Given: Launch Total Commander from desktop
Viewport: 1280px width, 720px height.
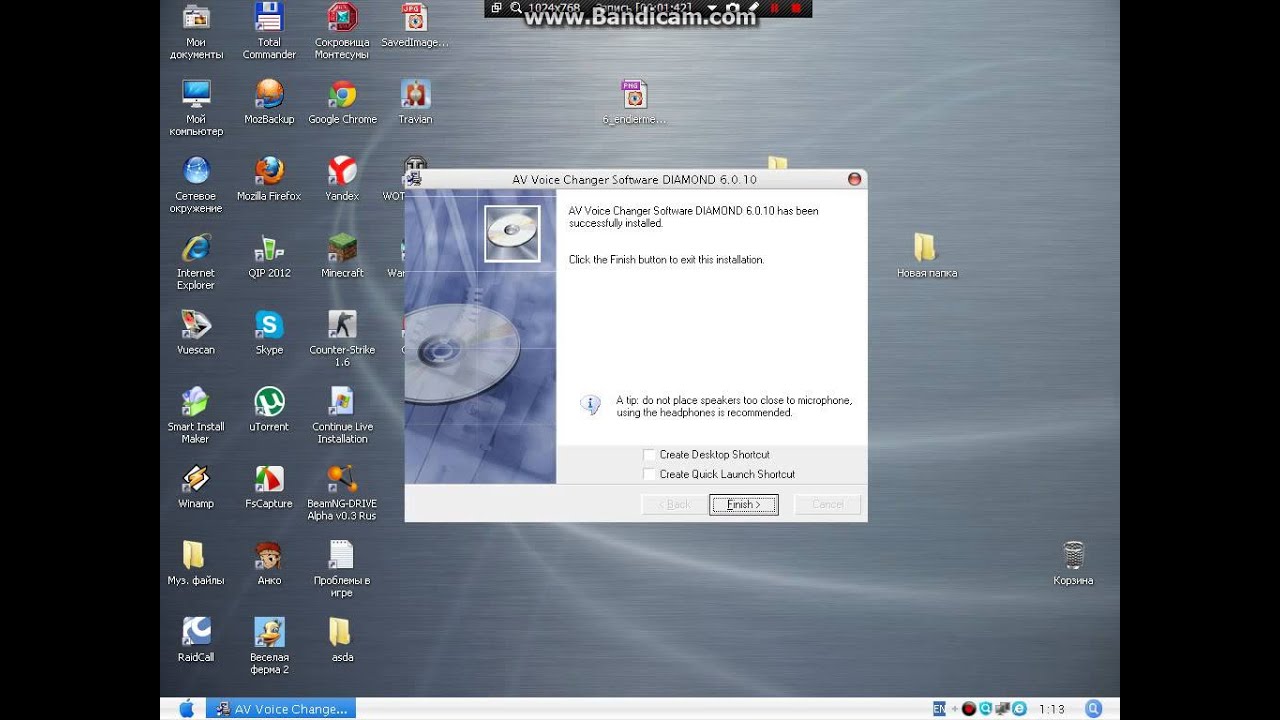Looking at the screenshot, I should pyautogui.click(x=269, y=32).
